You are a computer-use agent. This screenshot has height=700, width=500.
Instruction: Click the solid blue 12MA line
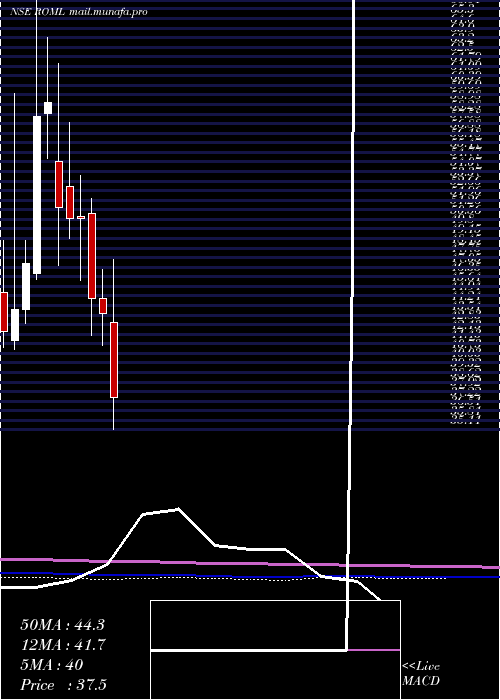tap(250, 575)
